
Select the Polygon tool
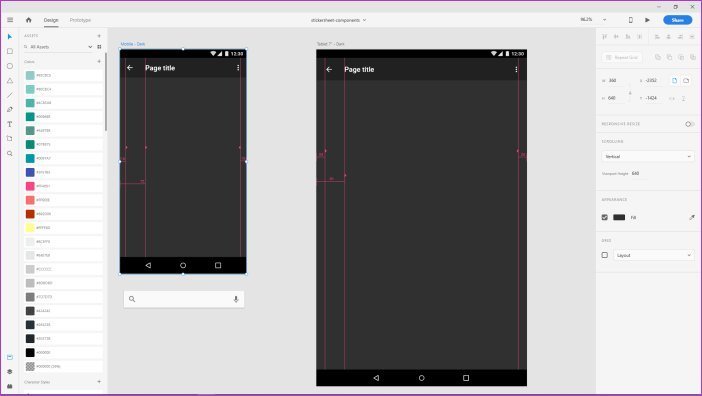pos(10,81)
